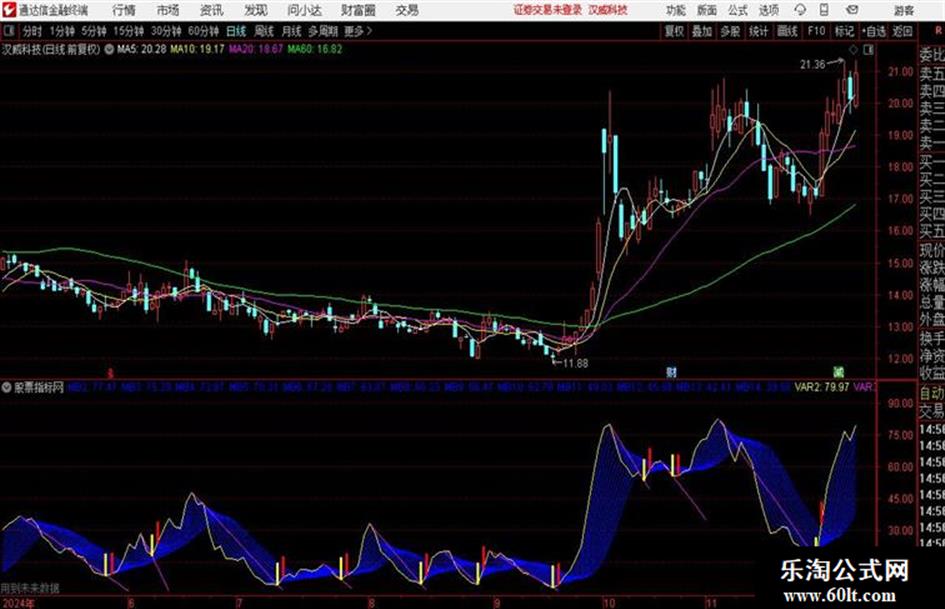Open the F10 company info button
This screenshot has height=609, width=945.
click(816, 31)
